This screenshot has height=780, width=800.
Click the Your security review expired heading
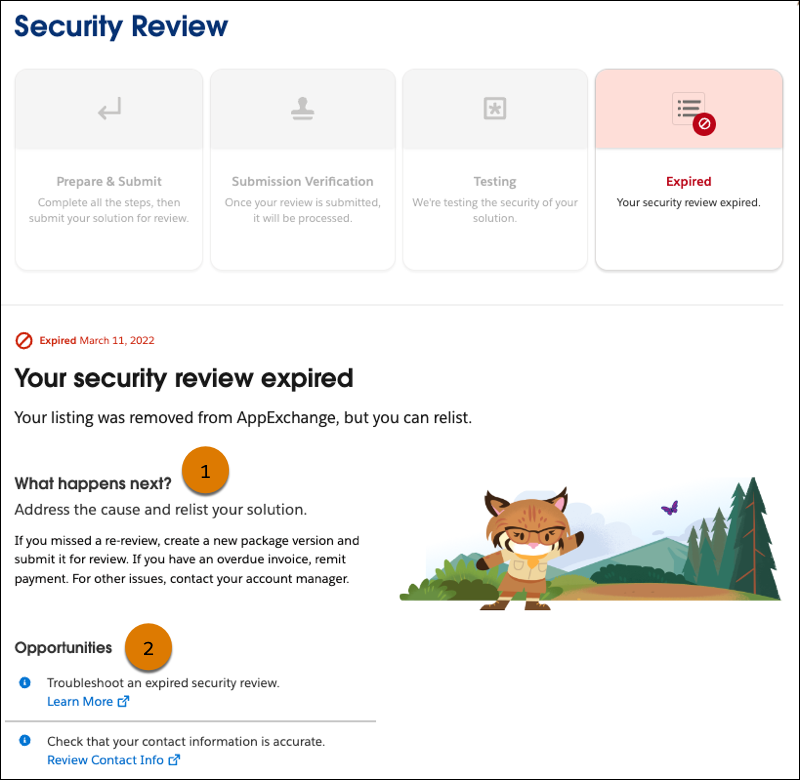[184, 379]
